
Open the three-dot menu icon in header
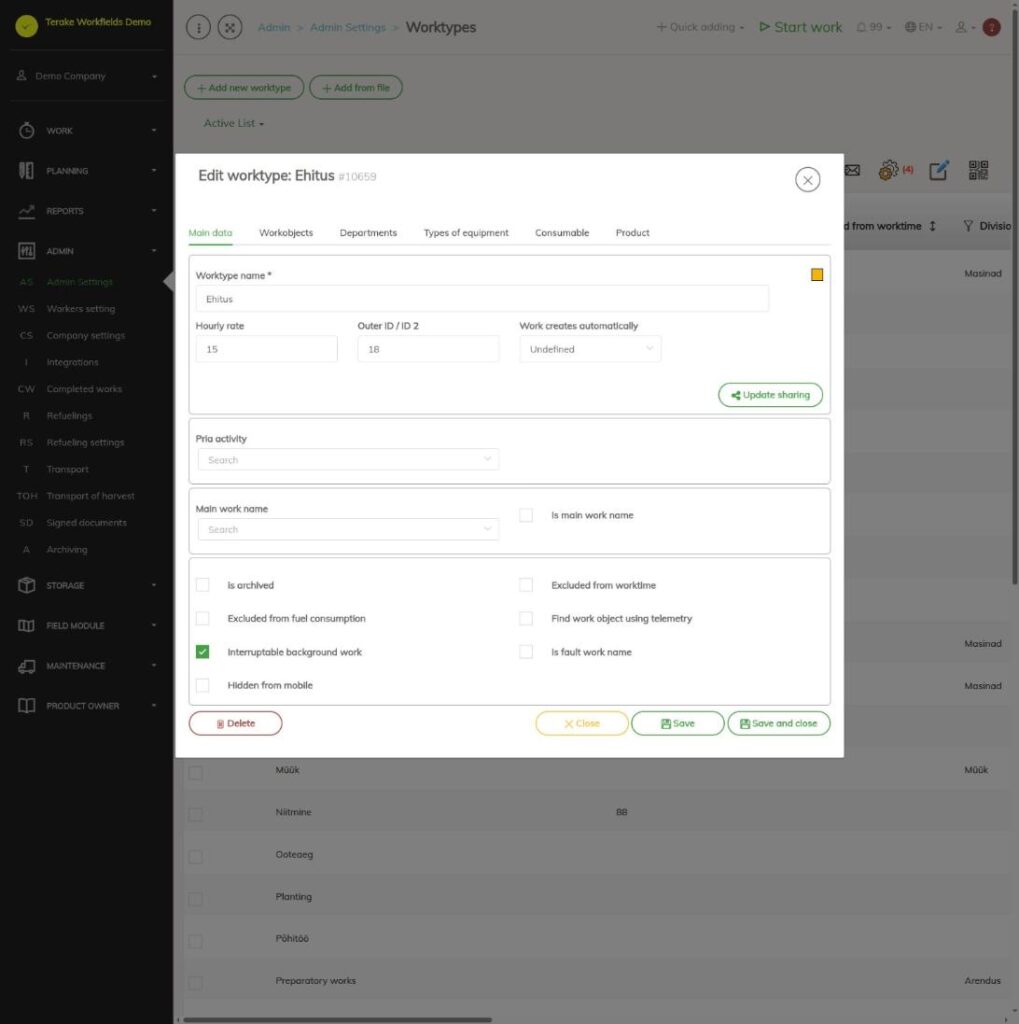pos(199,27)
